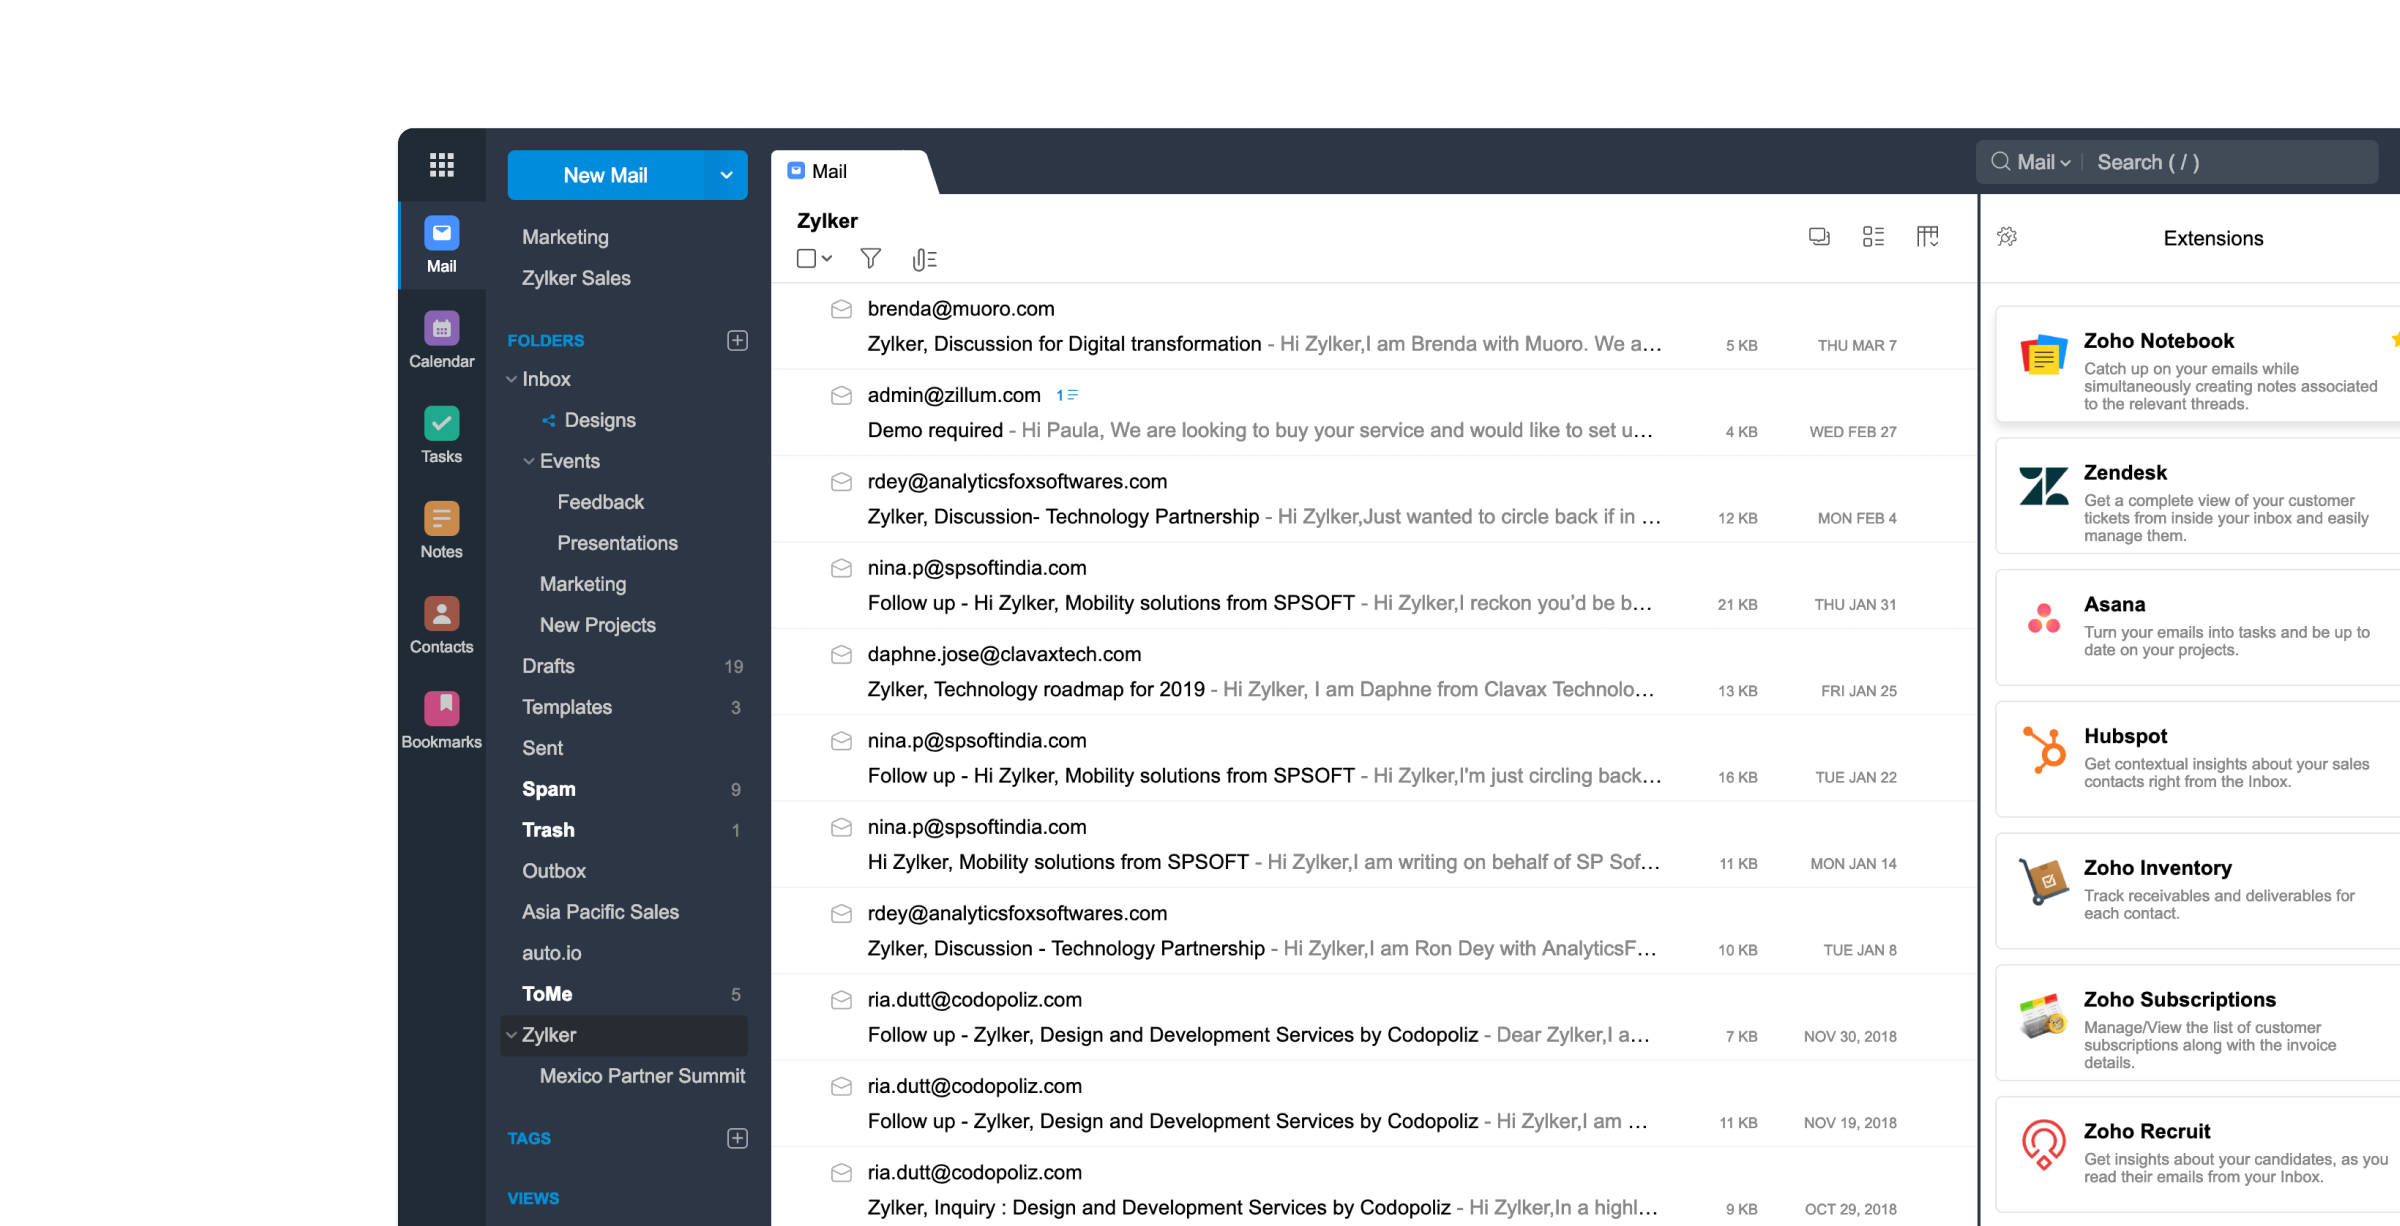The width and height of the screenshot is (2400, 1226).
Task: Switch to the Mail tab
Action: coord(830,171)
